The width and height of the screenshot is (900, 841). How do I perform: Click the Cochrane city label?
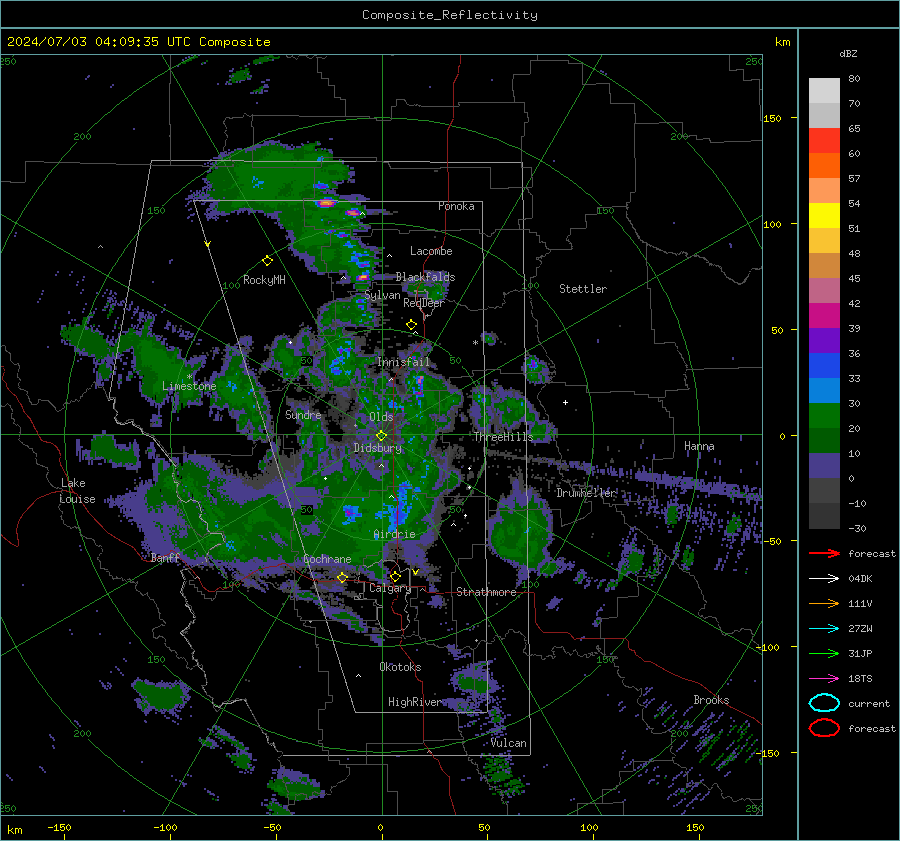[x=327, y=559]
